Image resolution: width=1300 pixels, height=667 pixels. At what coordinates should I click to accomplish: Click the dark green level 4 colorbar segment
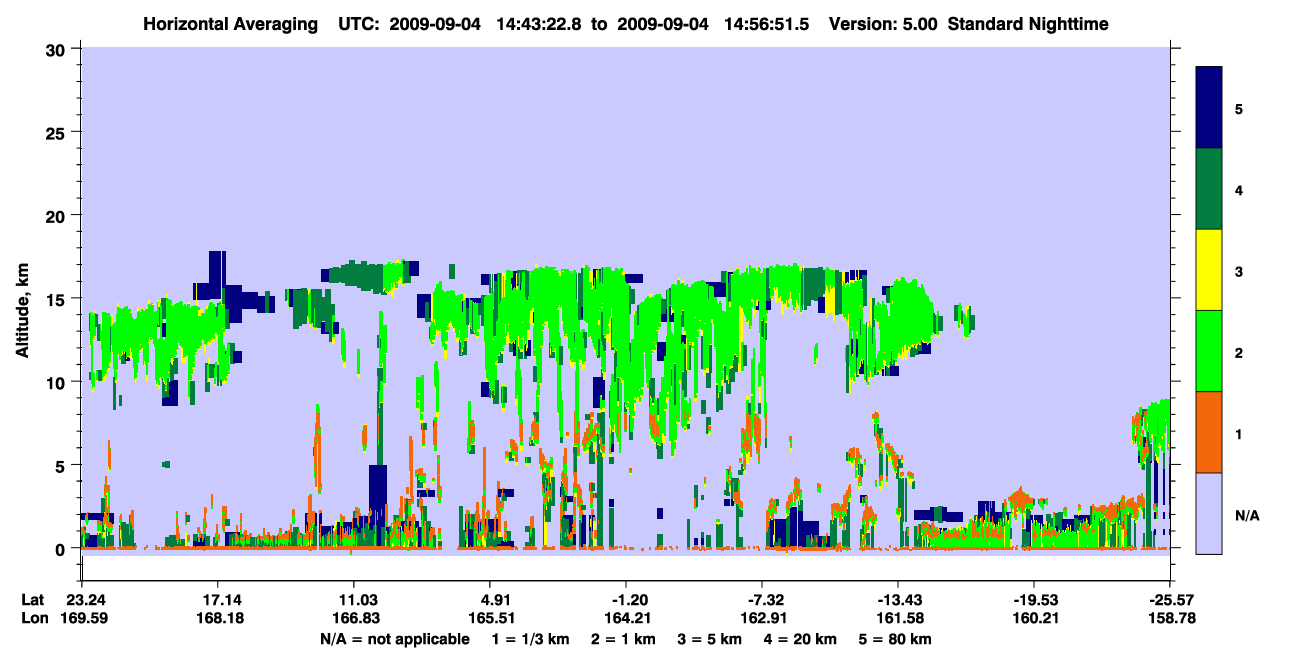click(1209, 189)
